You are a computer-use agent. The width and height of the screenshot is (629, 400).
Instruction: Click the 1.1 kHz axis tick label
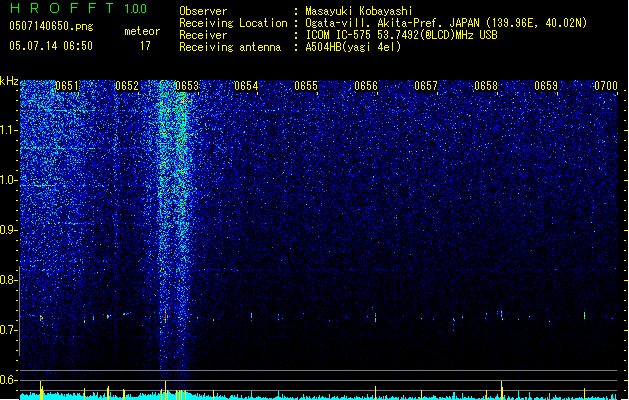point(8,130)
